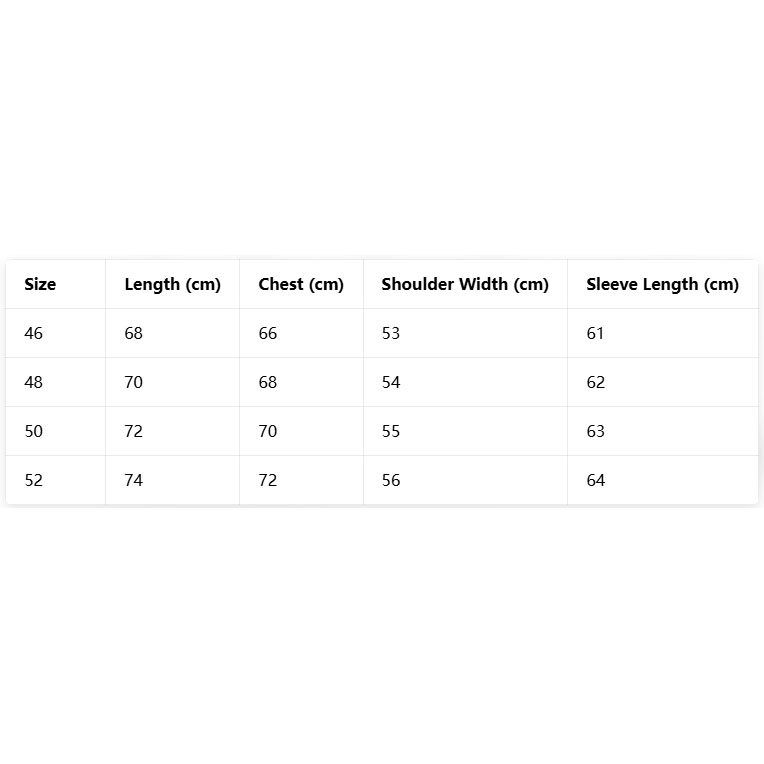This screenshot has width=764, height=764.
Task: Select the Sleeve Length (cm) header
Action: point(662,284)
